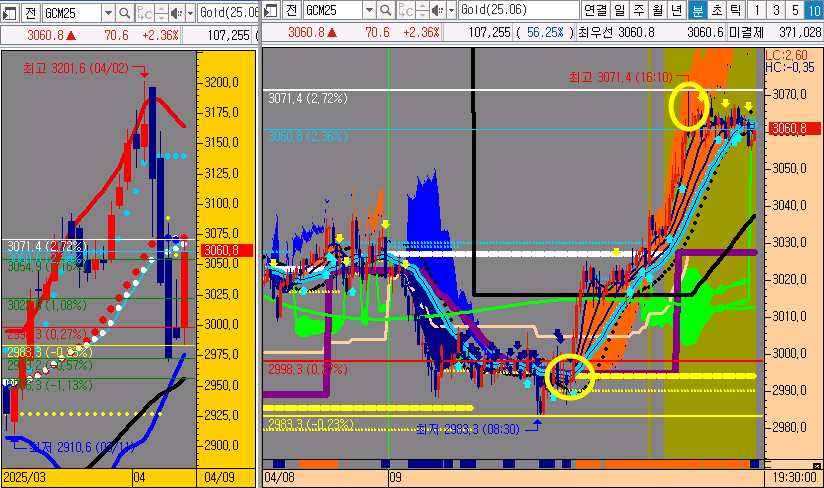
Task: Select GCM25 symbol input field in right window
Action: coord(333,10)
